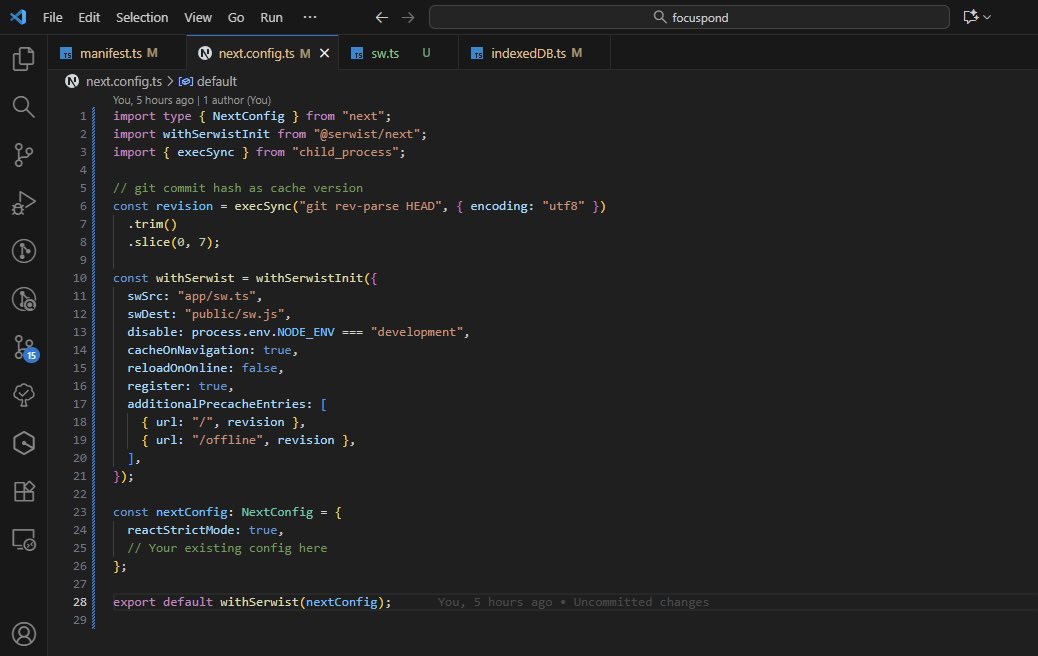This screenshot has height=656, width=1038.
Task: Click the focuspond search bar
Action: pos(689,17)
